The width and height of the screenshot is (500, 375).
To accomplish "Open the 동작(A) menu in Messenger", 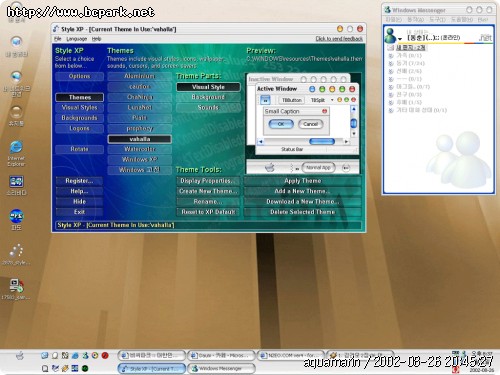I will [415, 20].
